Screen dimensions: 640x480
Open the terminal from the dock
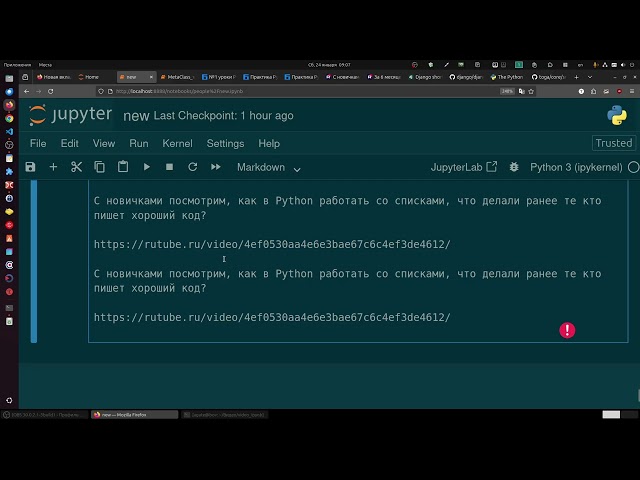(9, 308)
